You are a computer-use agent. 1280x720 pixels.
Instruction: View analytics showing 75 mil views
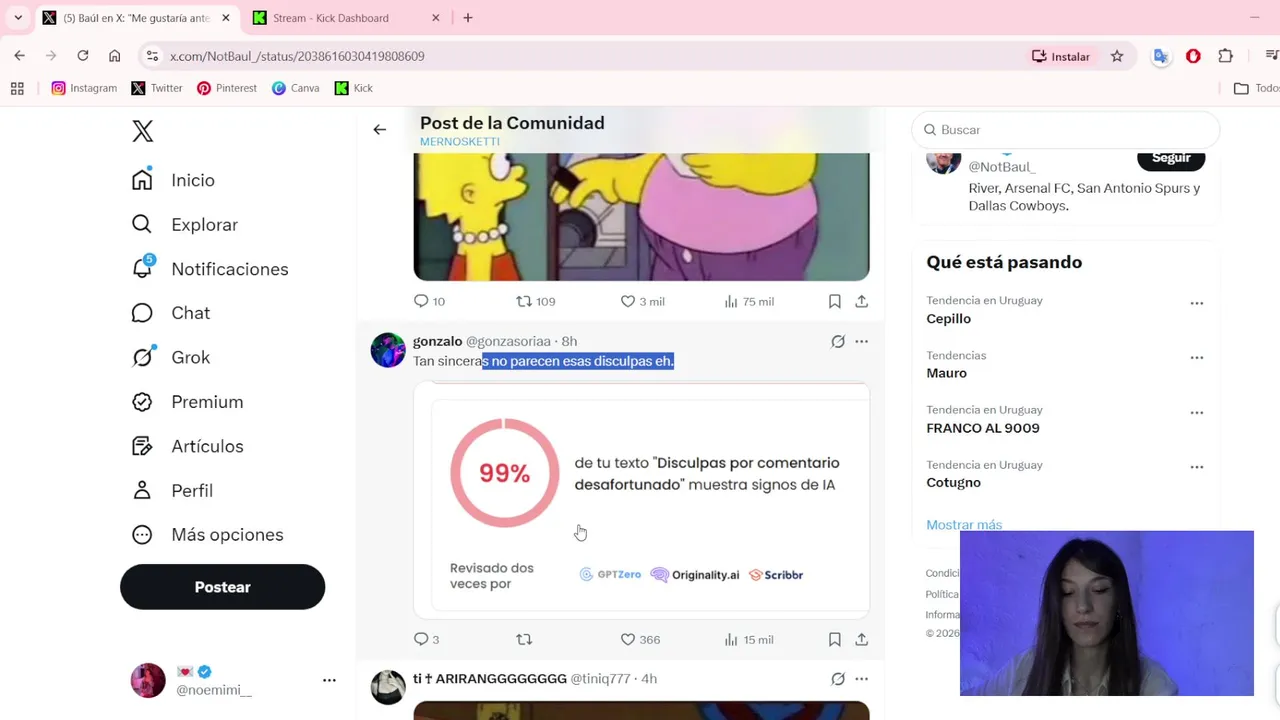click(749, 301)
